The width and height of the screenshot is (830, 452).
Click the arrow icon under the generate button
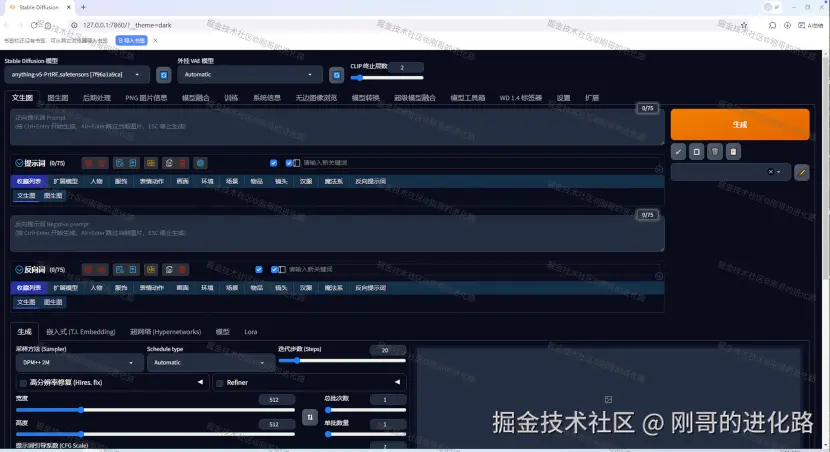[678, 152]
